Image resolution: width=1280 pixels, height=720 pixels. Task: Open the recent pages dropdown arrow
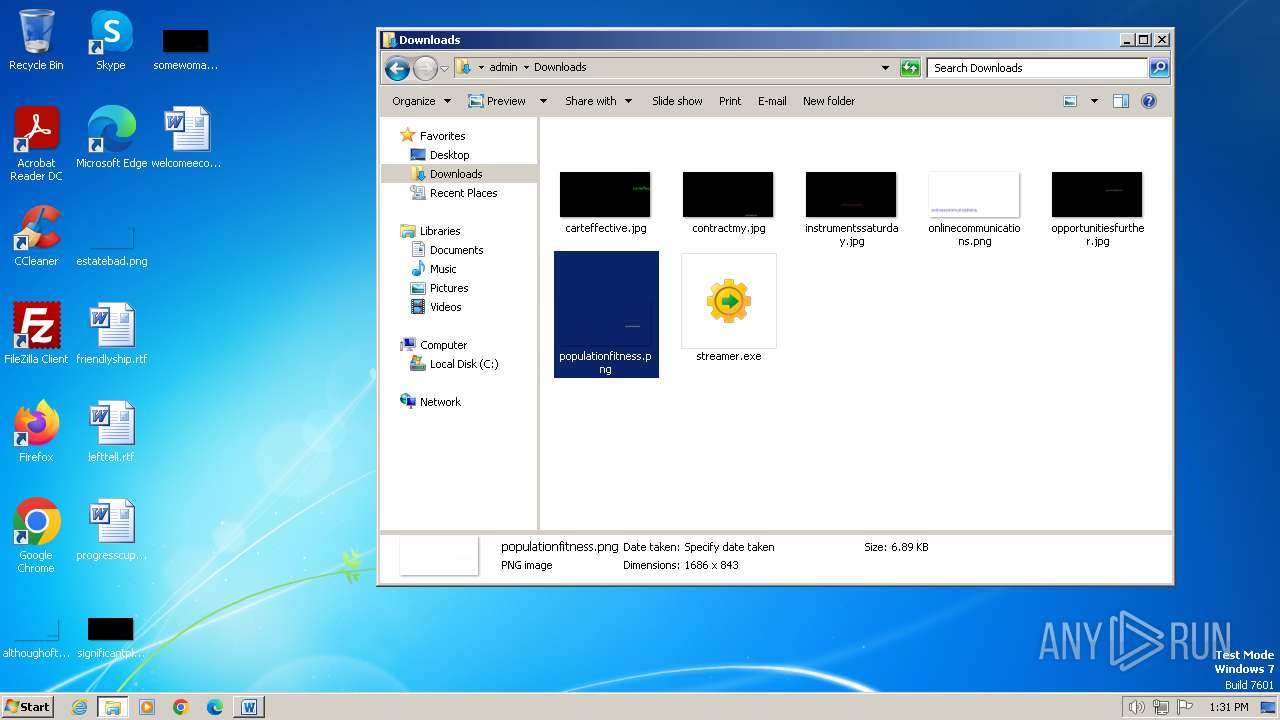click(x=445, y=68)
